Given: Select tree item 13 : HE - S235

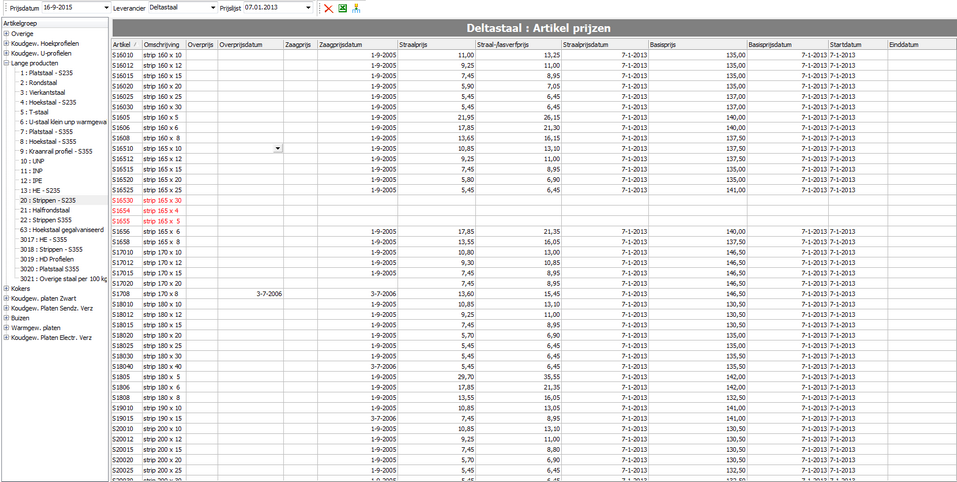Looking at the screenshot, I should [x=40, y=190].
